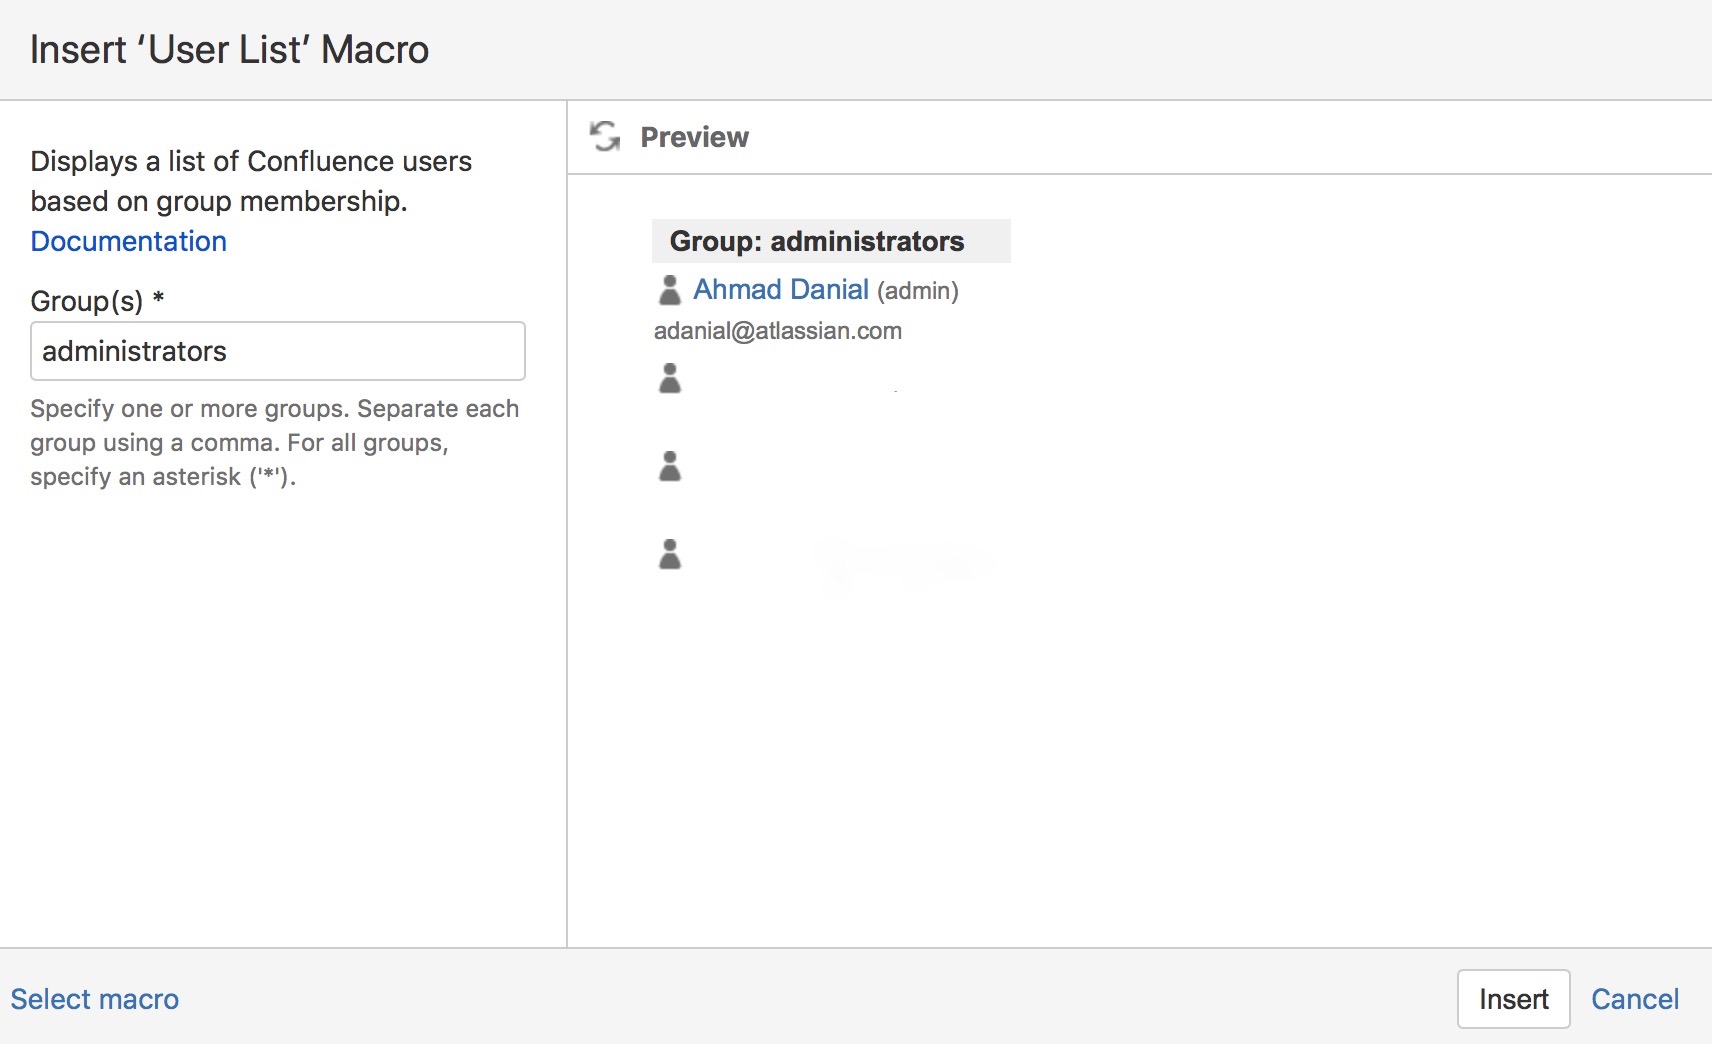Click the Ahmad Danial profile link

click(x=781, y=289)
